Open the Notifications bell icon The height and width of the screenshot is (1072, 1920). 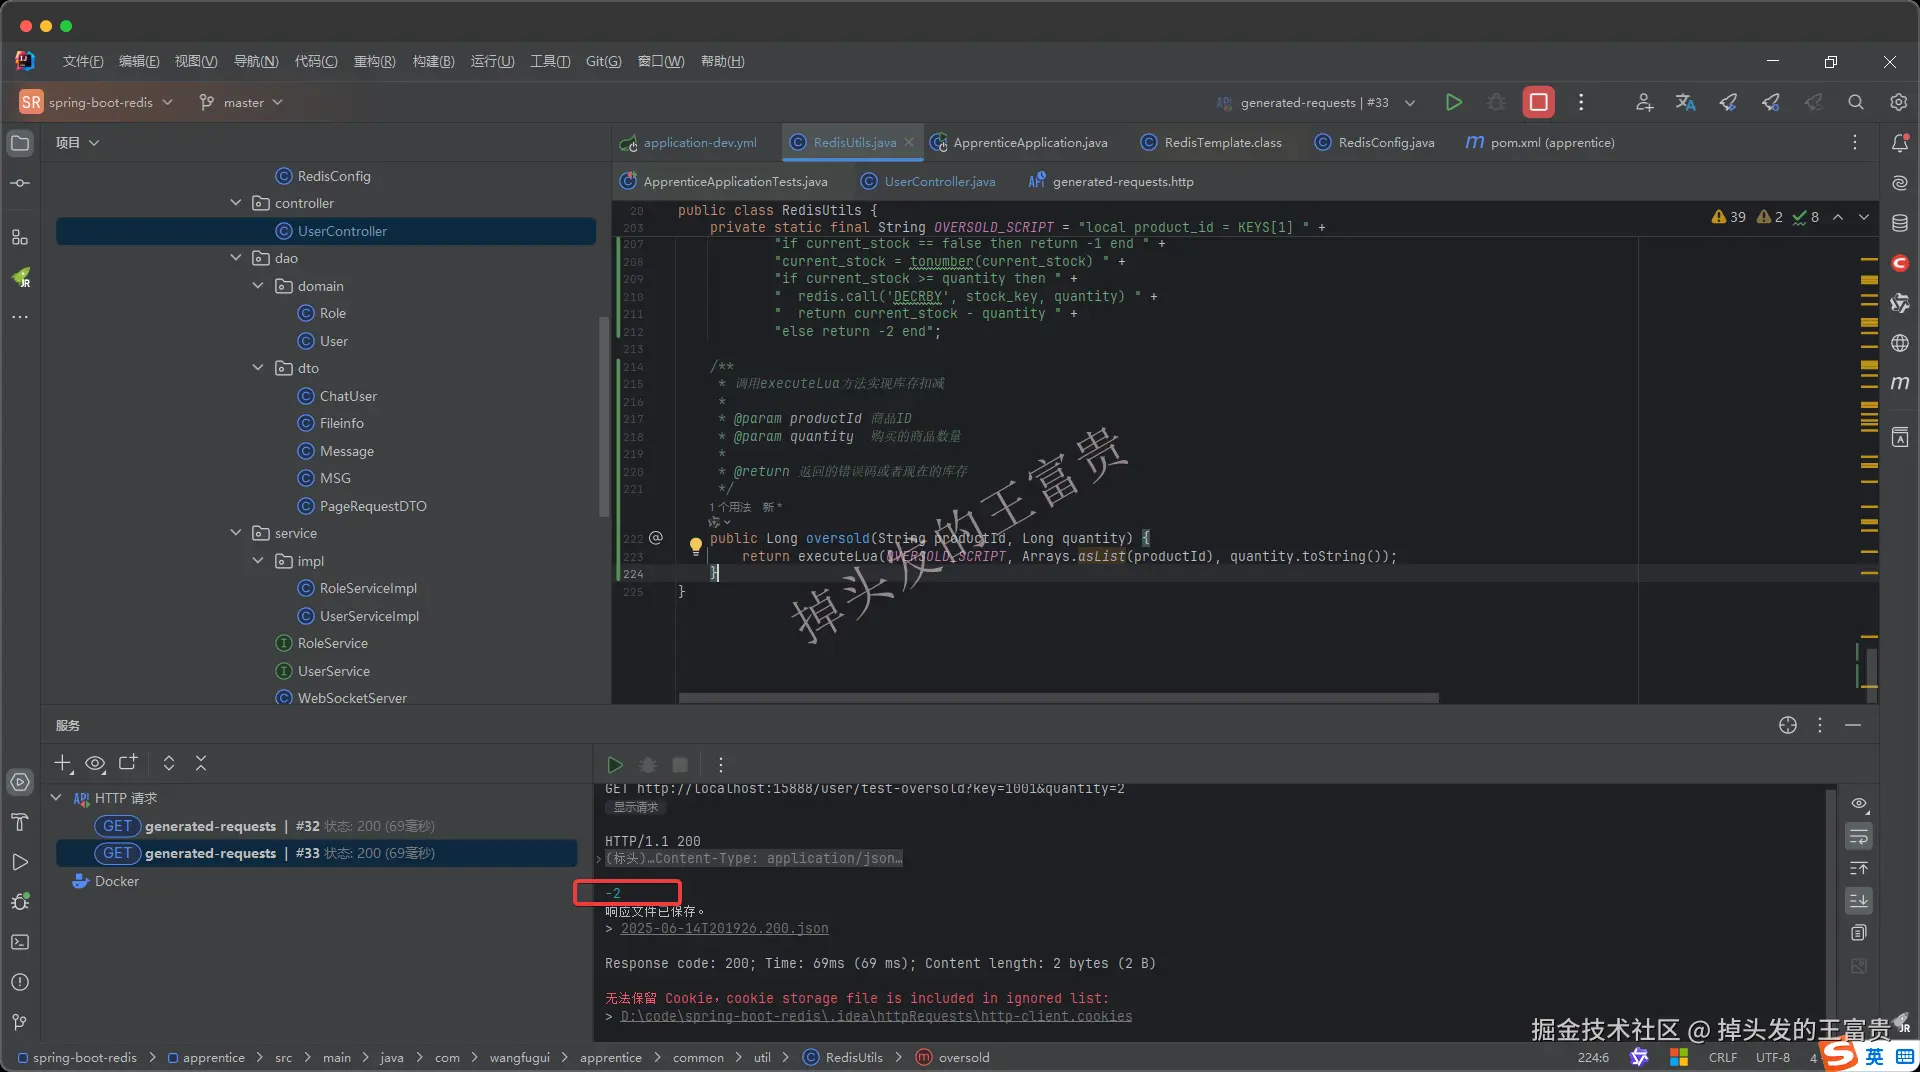point(1900,143)
